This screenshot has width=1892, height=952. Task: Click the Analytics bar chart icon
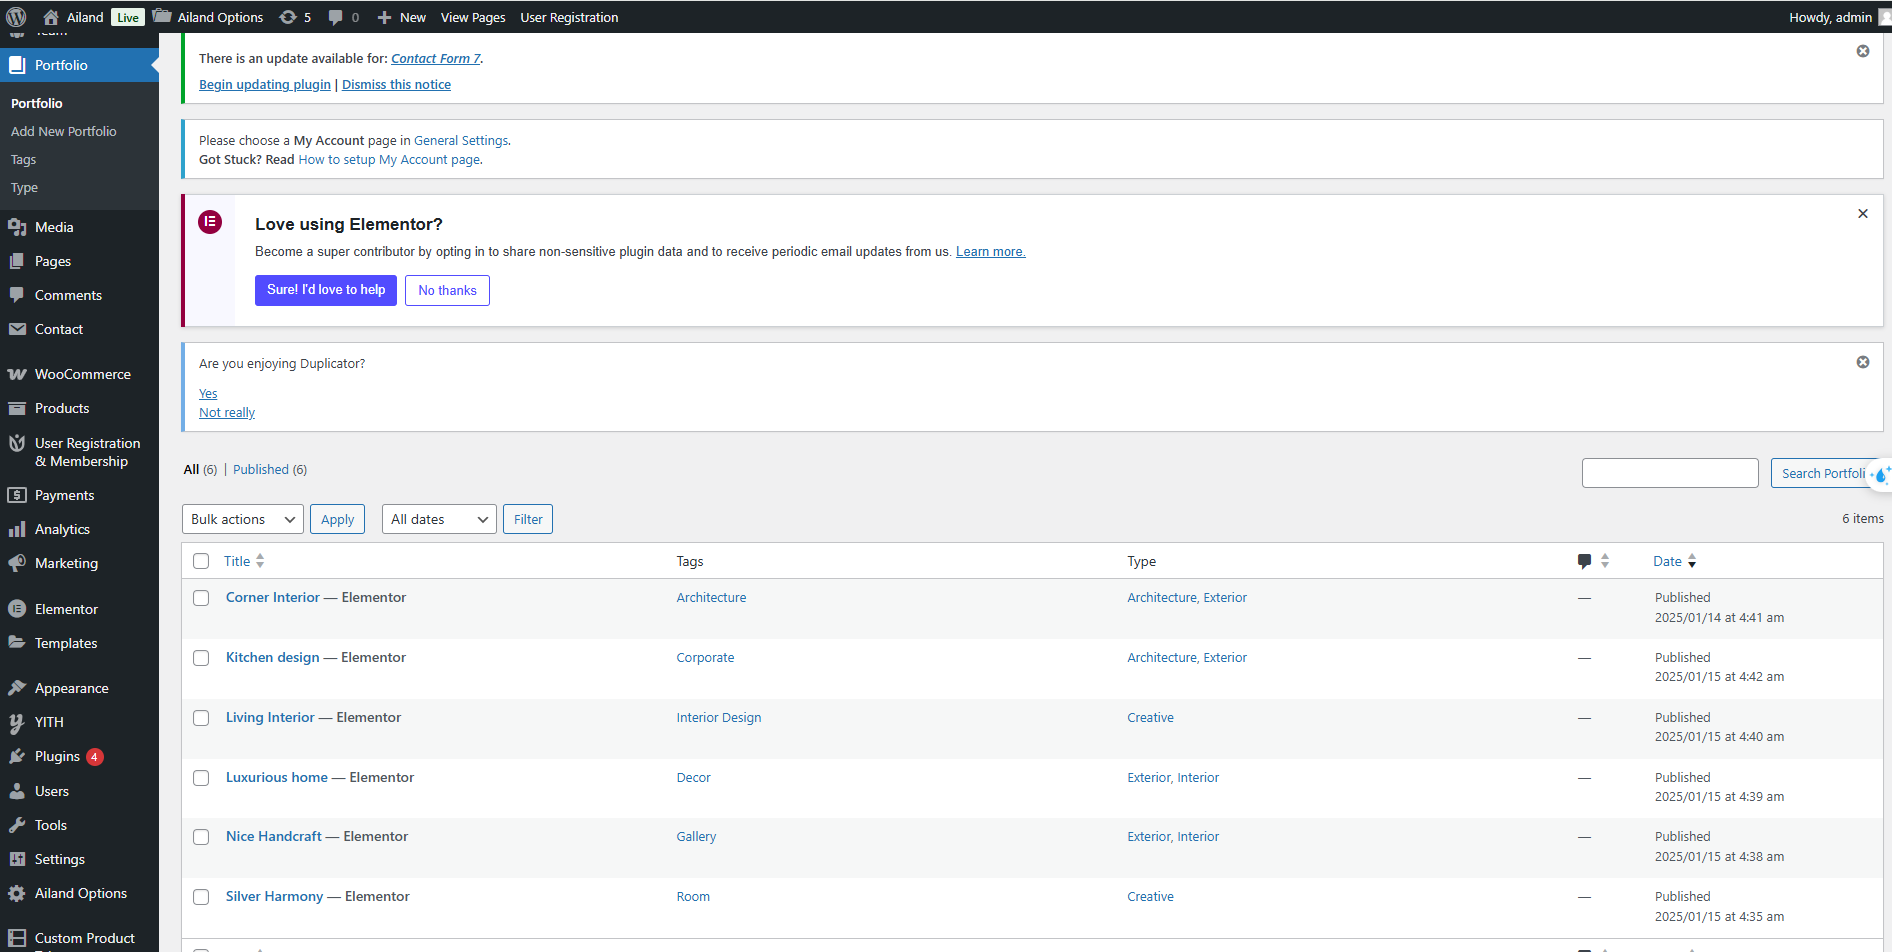[x=17, y=529]
